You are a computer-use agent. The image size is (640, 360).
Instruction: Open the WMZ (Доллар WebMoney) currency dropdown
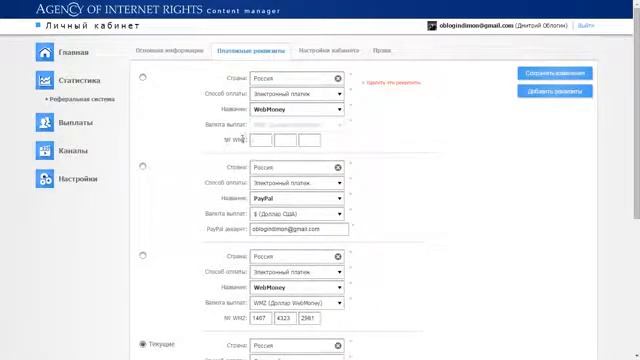297,303
